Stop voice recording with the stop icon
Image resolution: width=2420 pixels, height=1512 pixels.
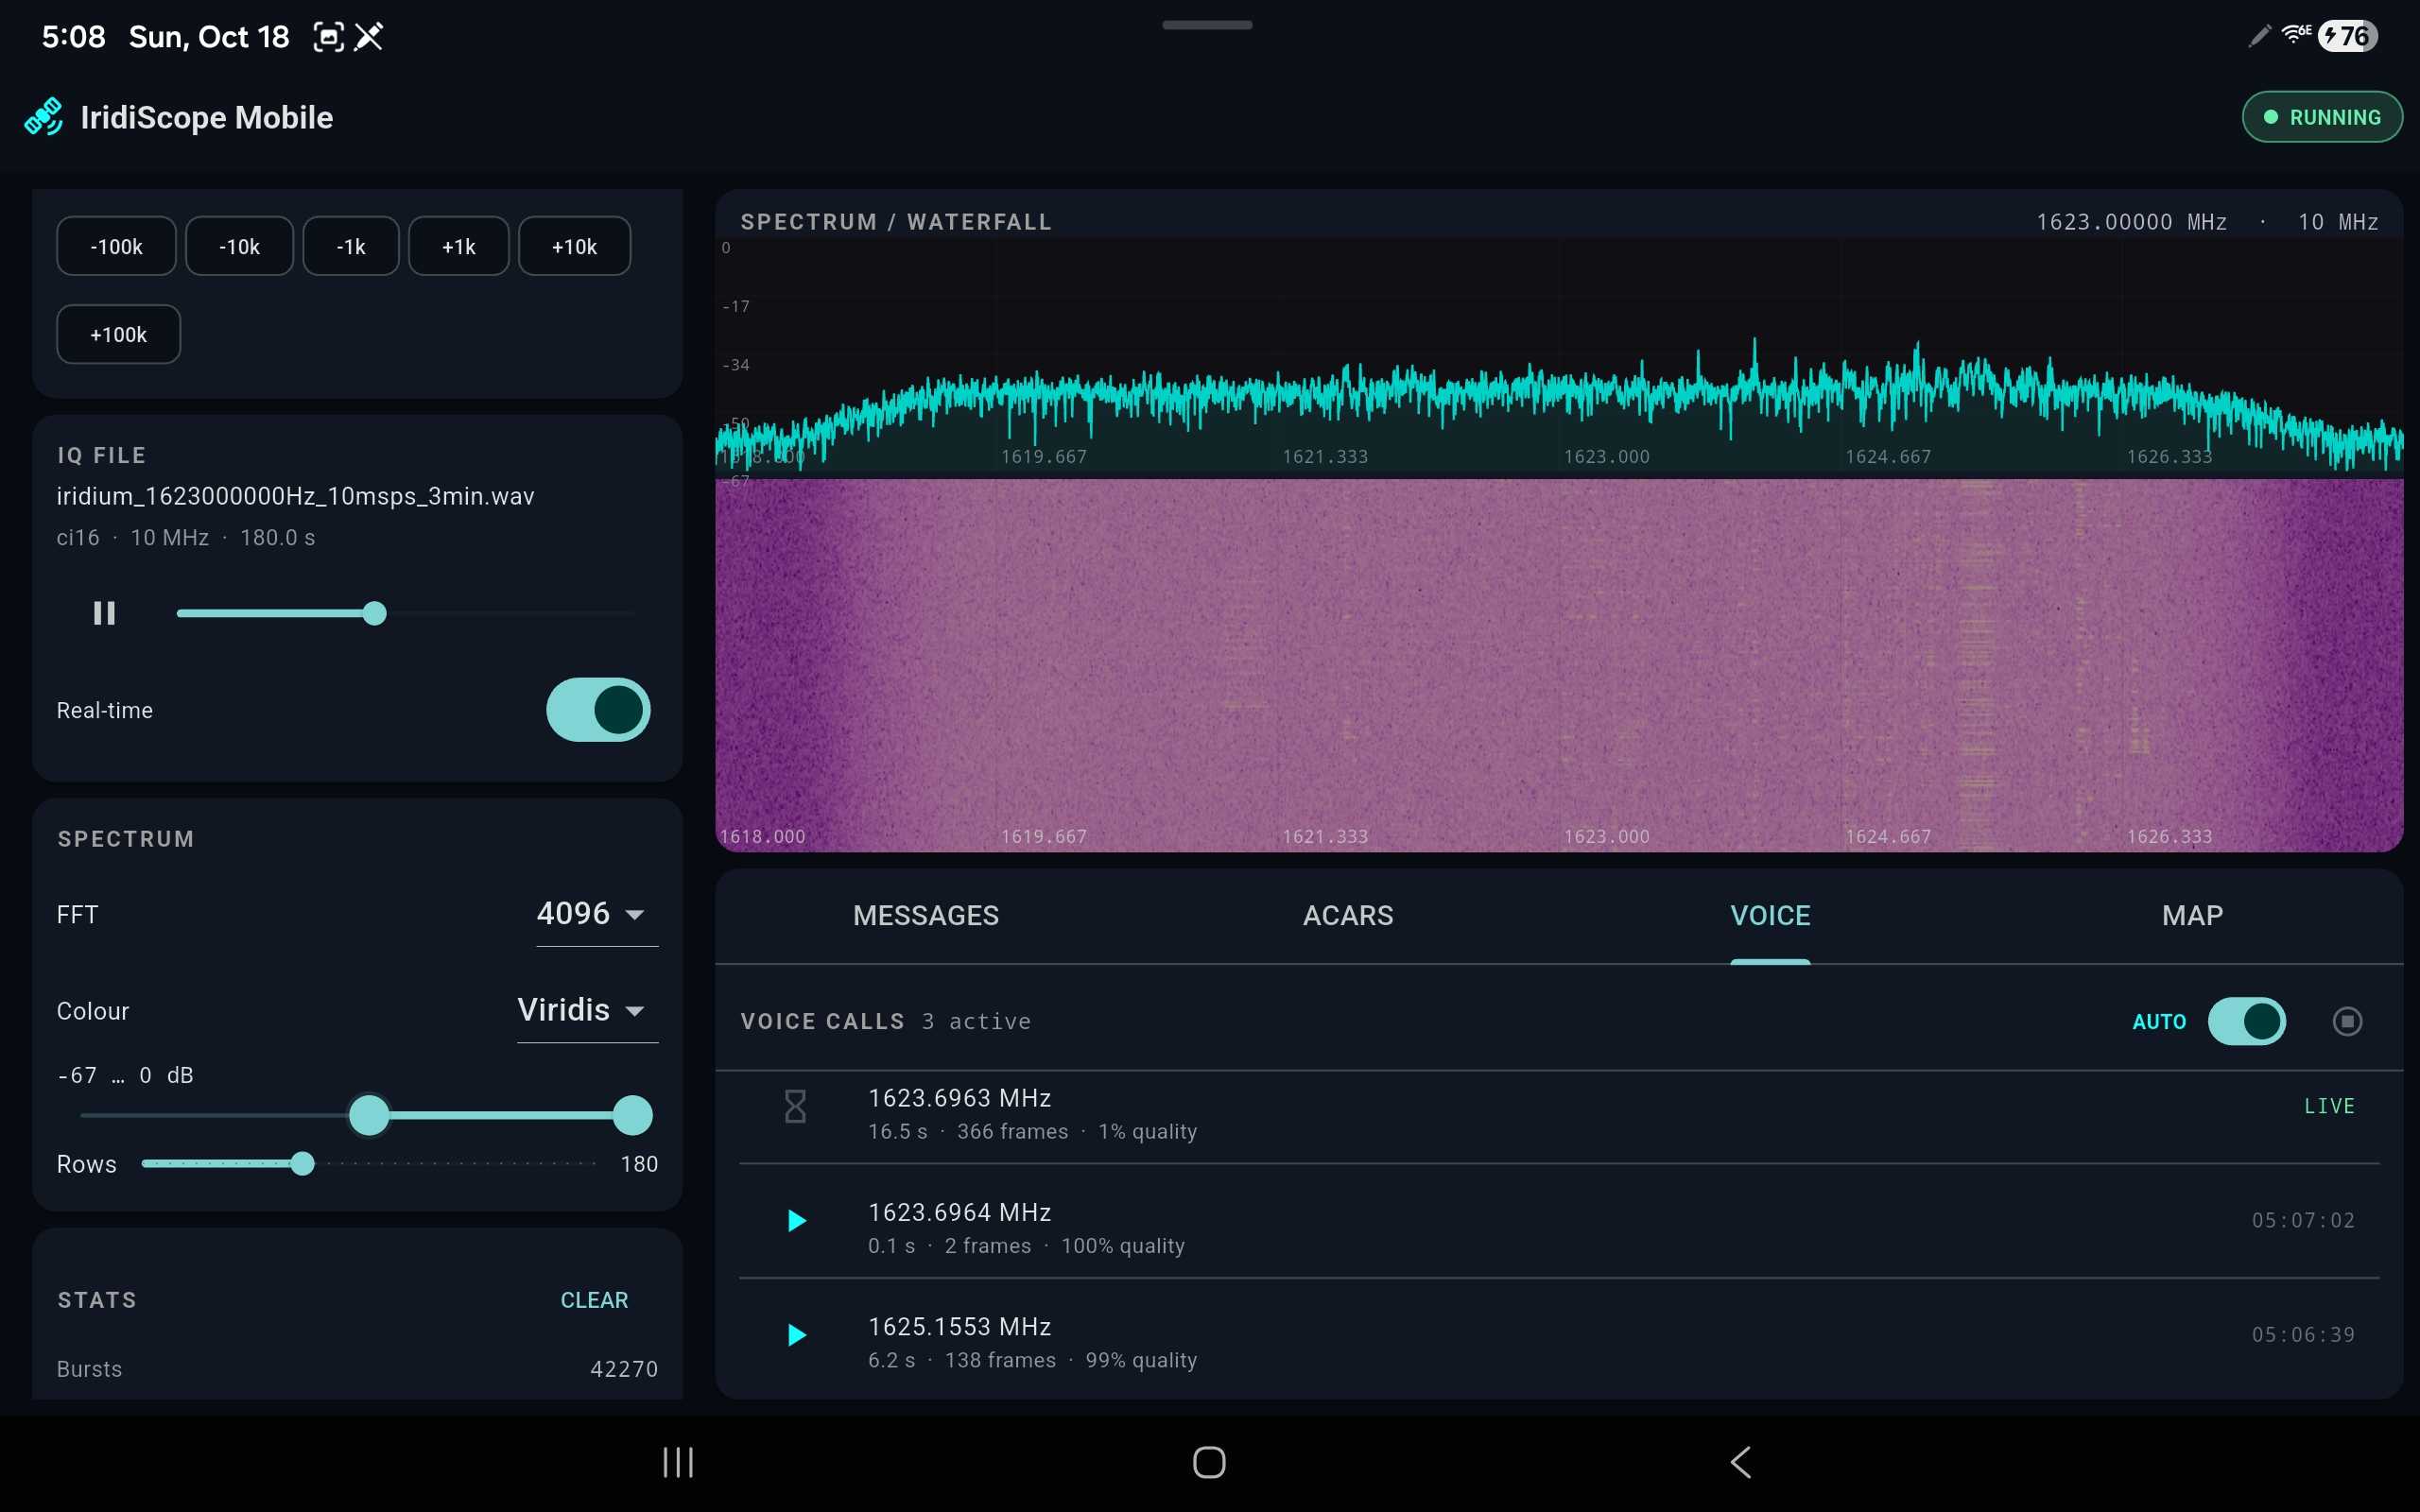[2347, 1021]
